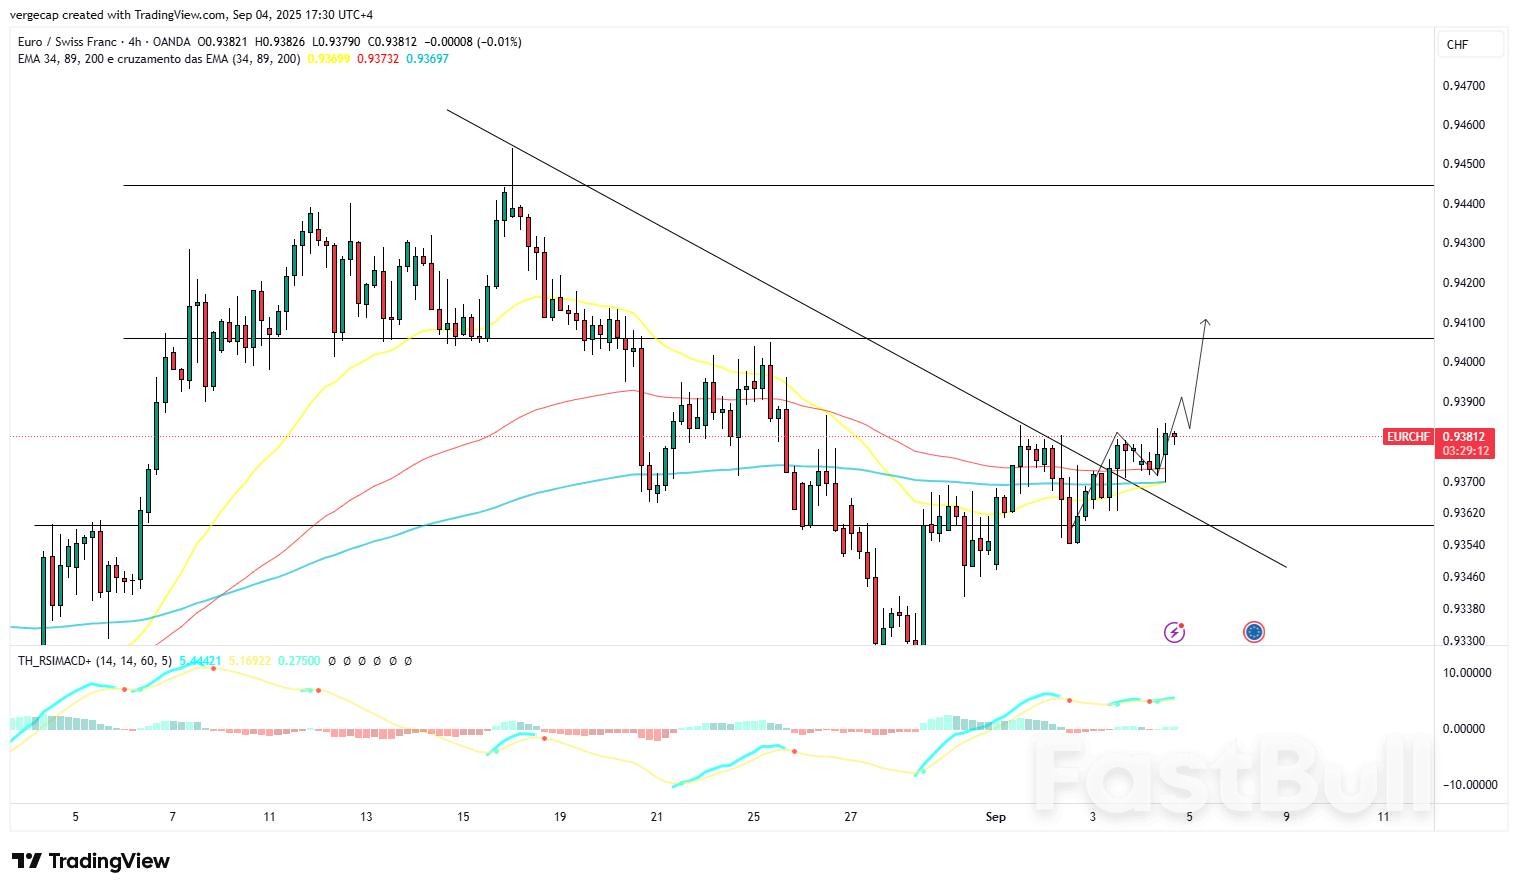Click the TradingView logo watermark
Viewport: 1518px width, 891px height.
88,861
